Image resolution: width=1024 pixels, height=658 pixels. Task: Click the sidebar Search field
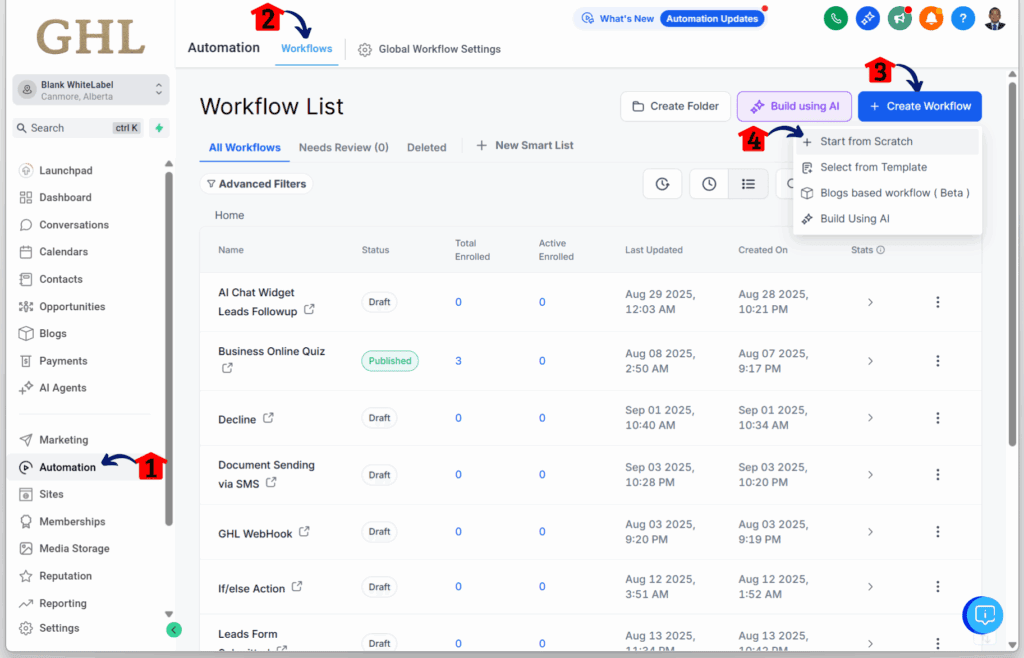click(x=78, y=128)
